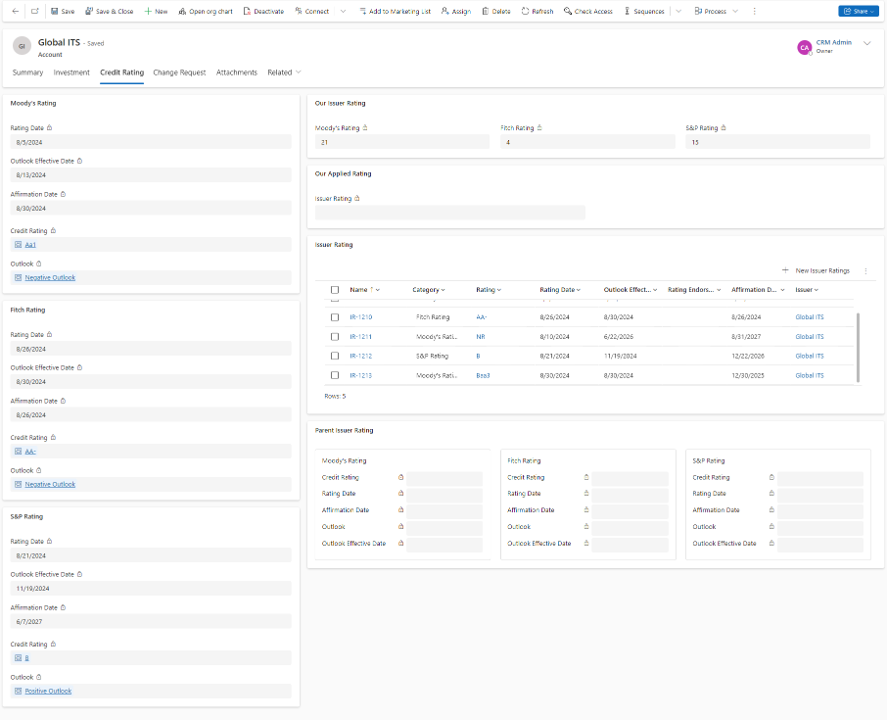Click the Check Access command

[x=588, y=11]
